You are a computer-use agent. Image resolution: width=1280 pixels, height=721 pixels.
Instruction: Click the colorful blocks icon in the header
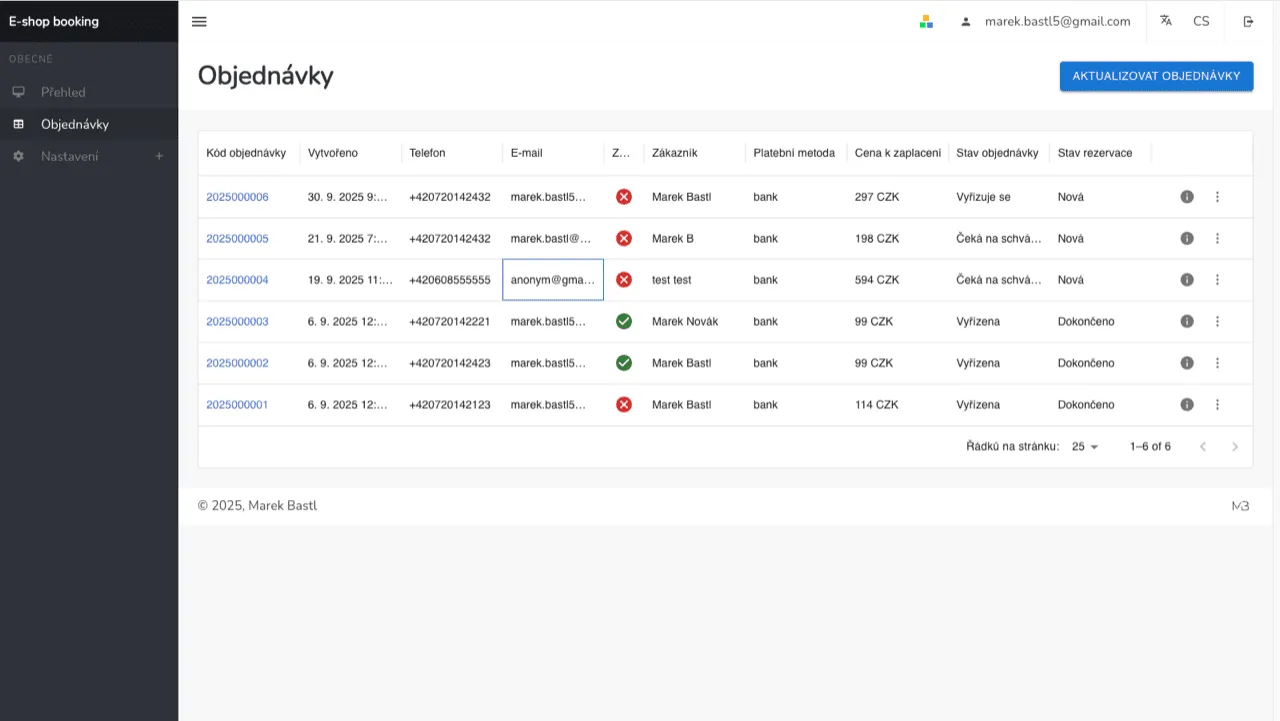coord(926,21)
